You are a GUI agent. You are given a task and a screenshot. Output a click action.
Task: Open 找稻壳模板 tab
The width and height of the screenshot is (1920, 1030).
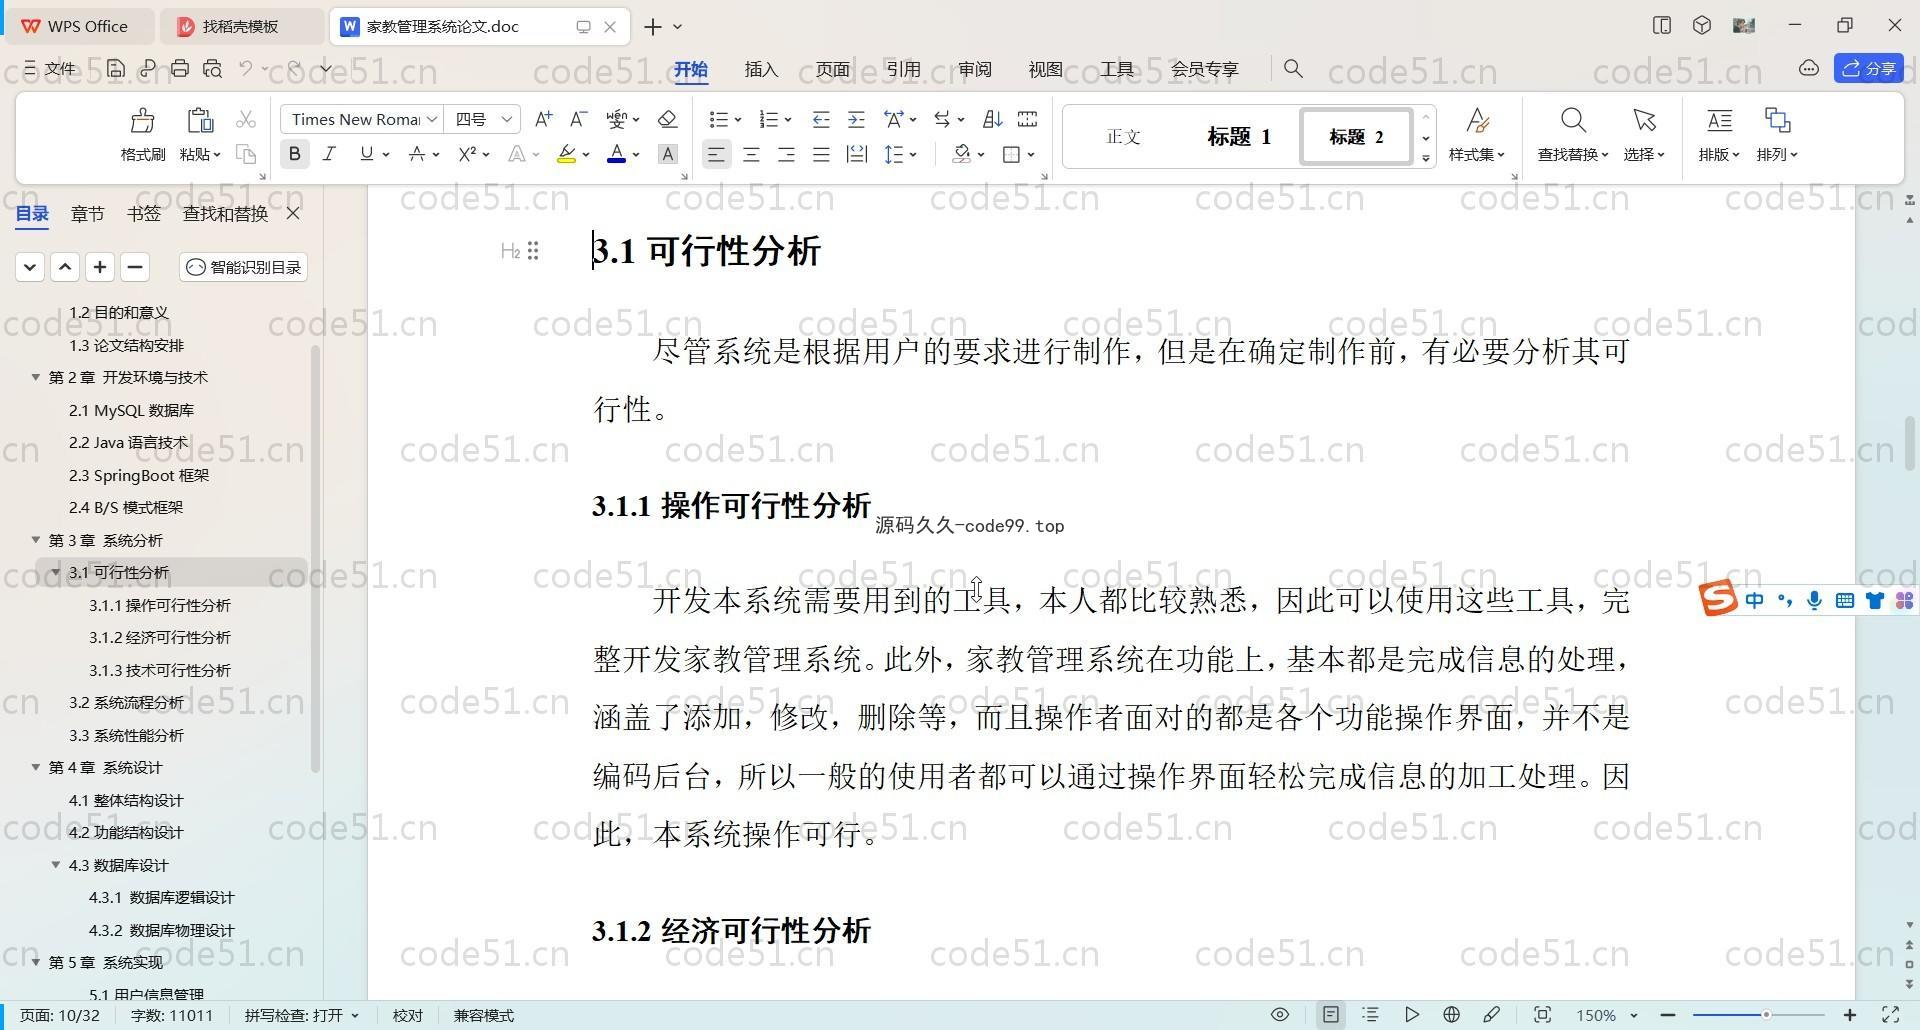pyautogui.click(x=241, y=26)
